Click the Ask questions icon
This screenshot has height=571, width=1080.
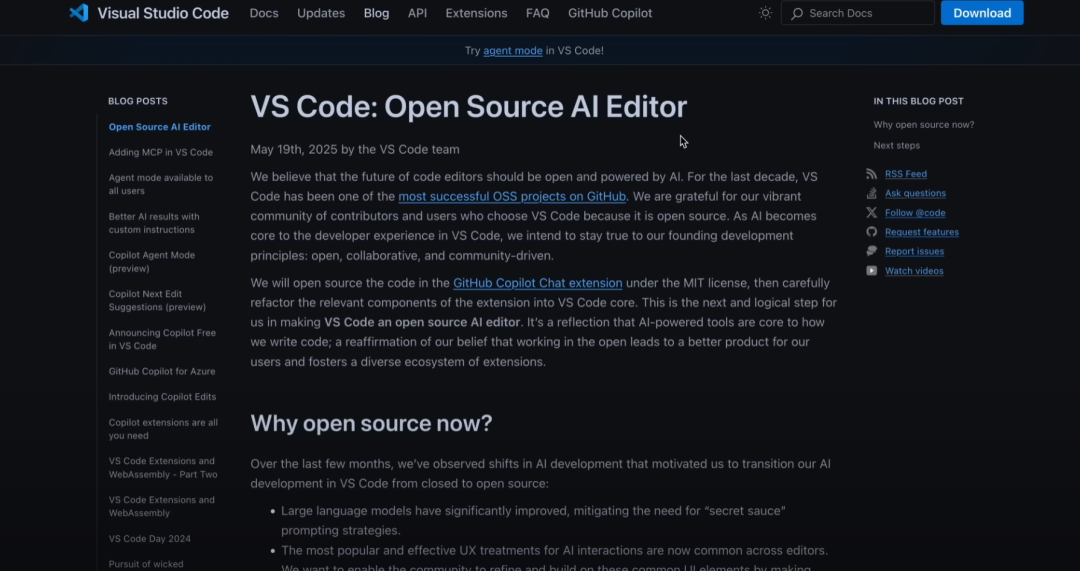[x=871, y=193]
